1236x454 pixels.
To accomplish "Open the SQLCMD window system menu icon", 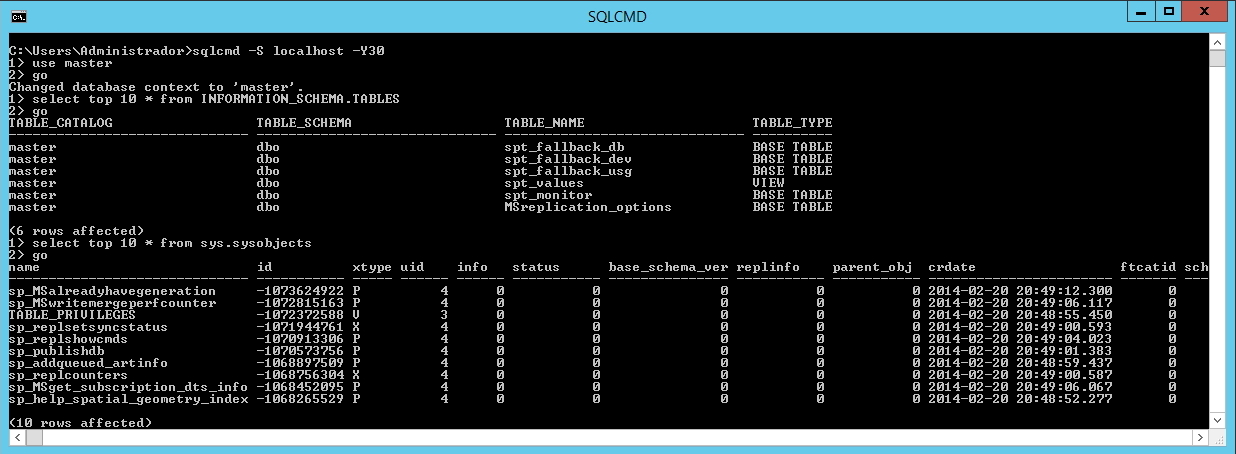I will pyautogui.click(x=17, y=15).
